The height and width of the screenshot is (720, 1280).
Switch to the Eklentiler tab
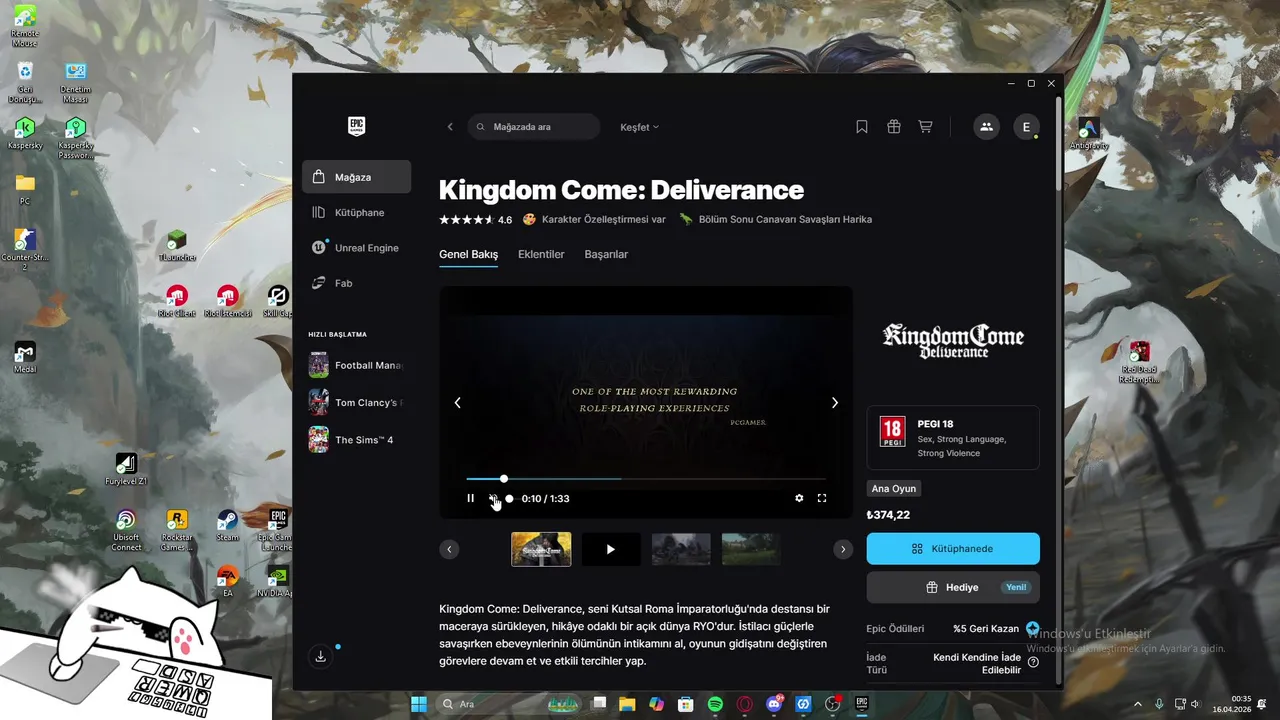(x=541, y=254)
